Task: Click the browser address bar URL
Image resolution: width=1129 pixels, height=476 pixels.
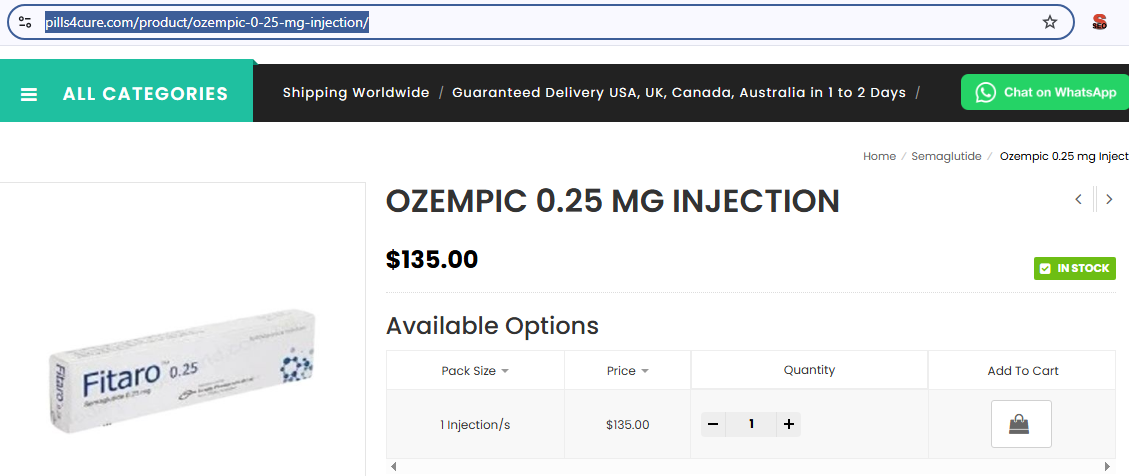Action: [x=207, y=22]
